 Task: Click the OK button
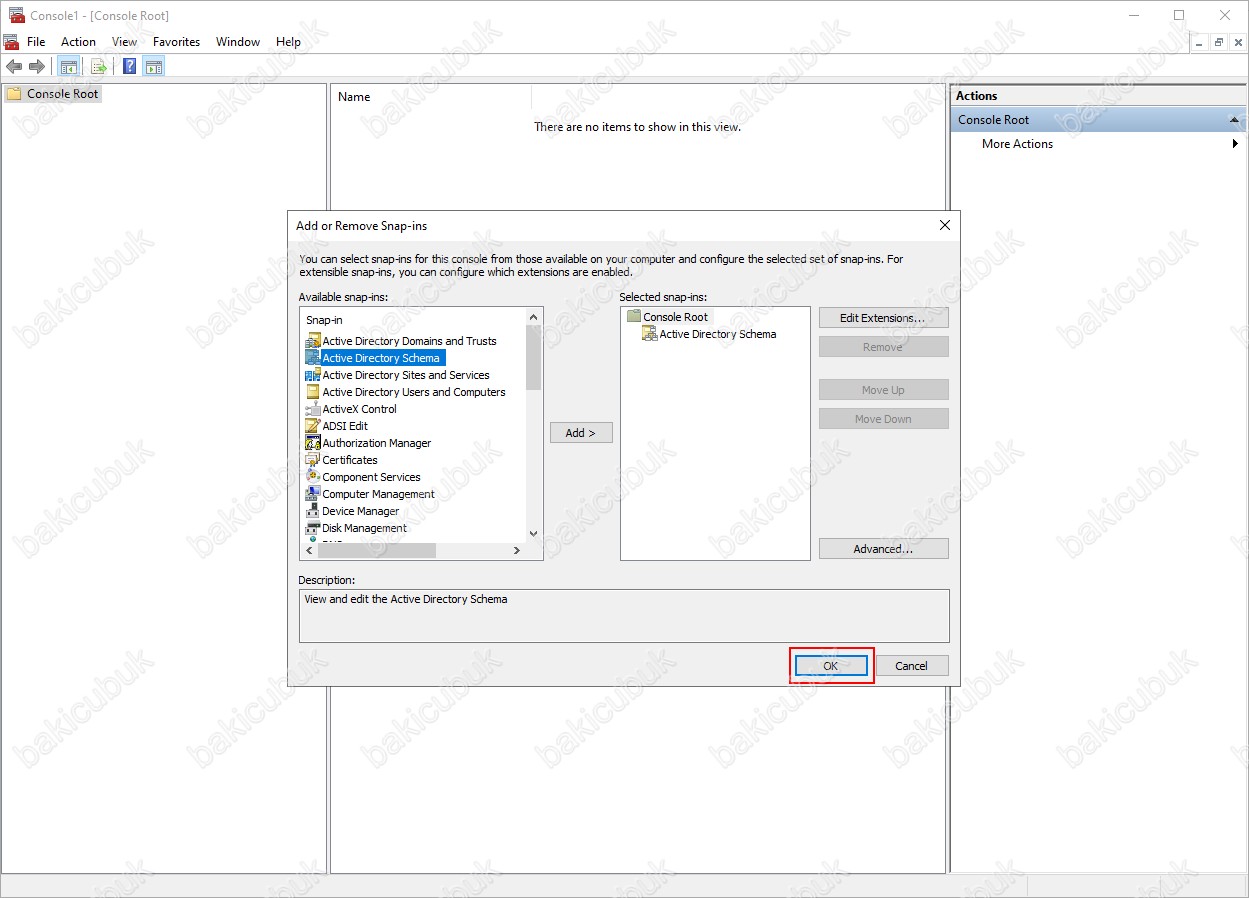click(x=831, y=666)
